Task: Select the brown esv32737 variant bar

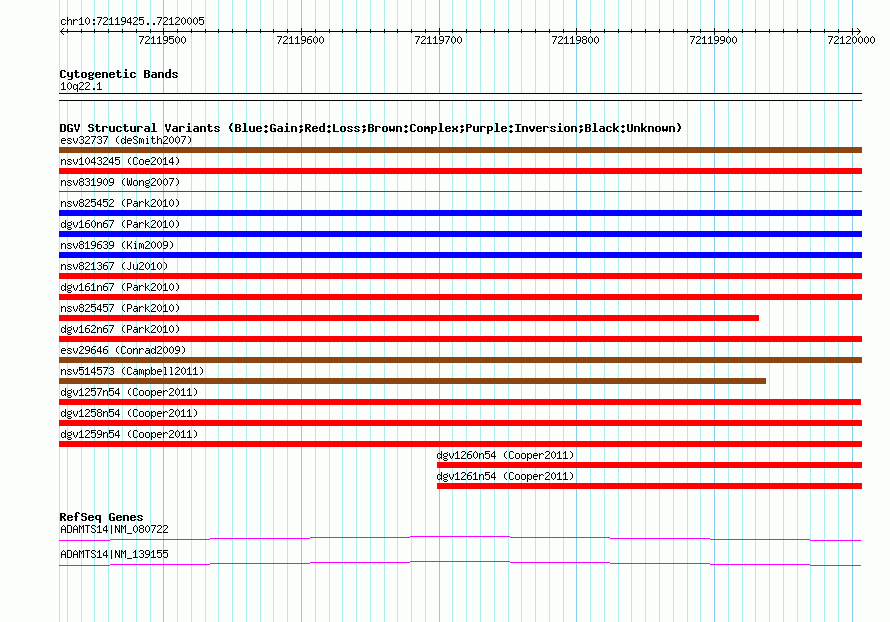Action: click(460, 150)
